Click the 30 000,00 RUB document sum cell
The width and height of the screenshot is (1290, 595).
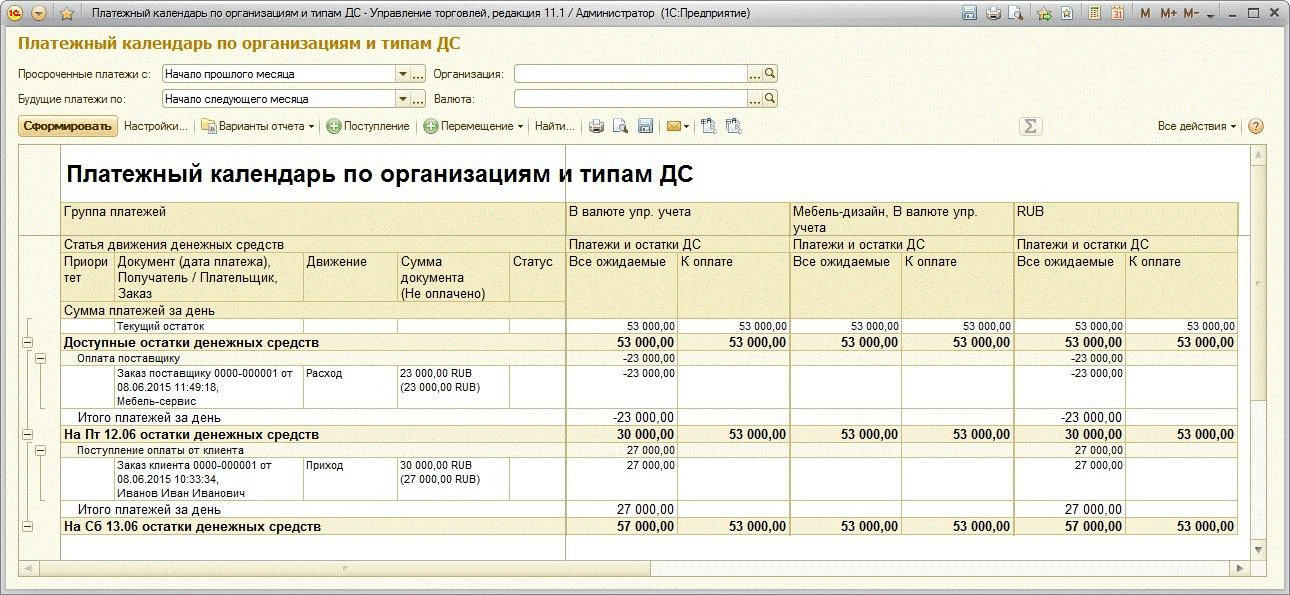[x=453, y=479]
